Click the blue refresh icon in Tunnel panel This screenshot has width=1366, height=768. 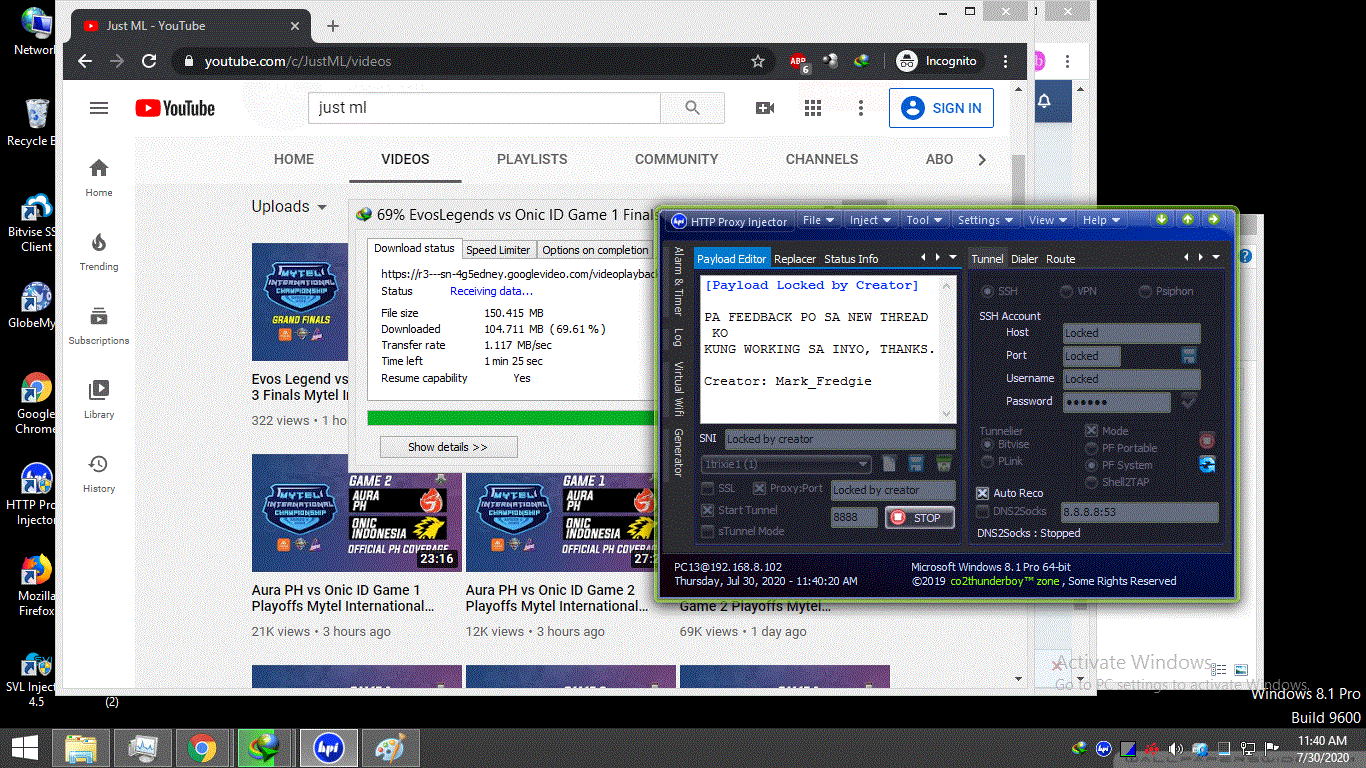(x=1207, y=464)
